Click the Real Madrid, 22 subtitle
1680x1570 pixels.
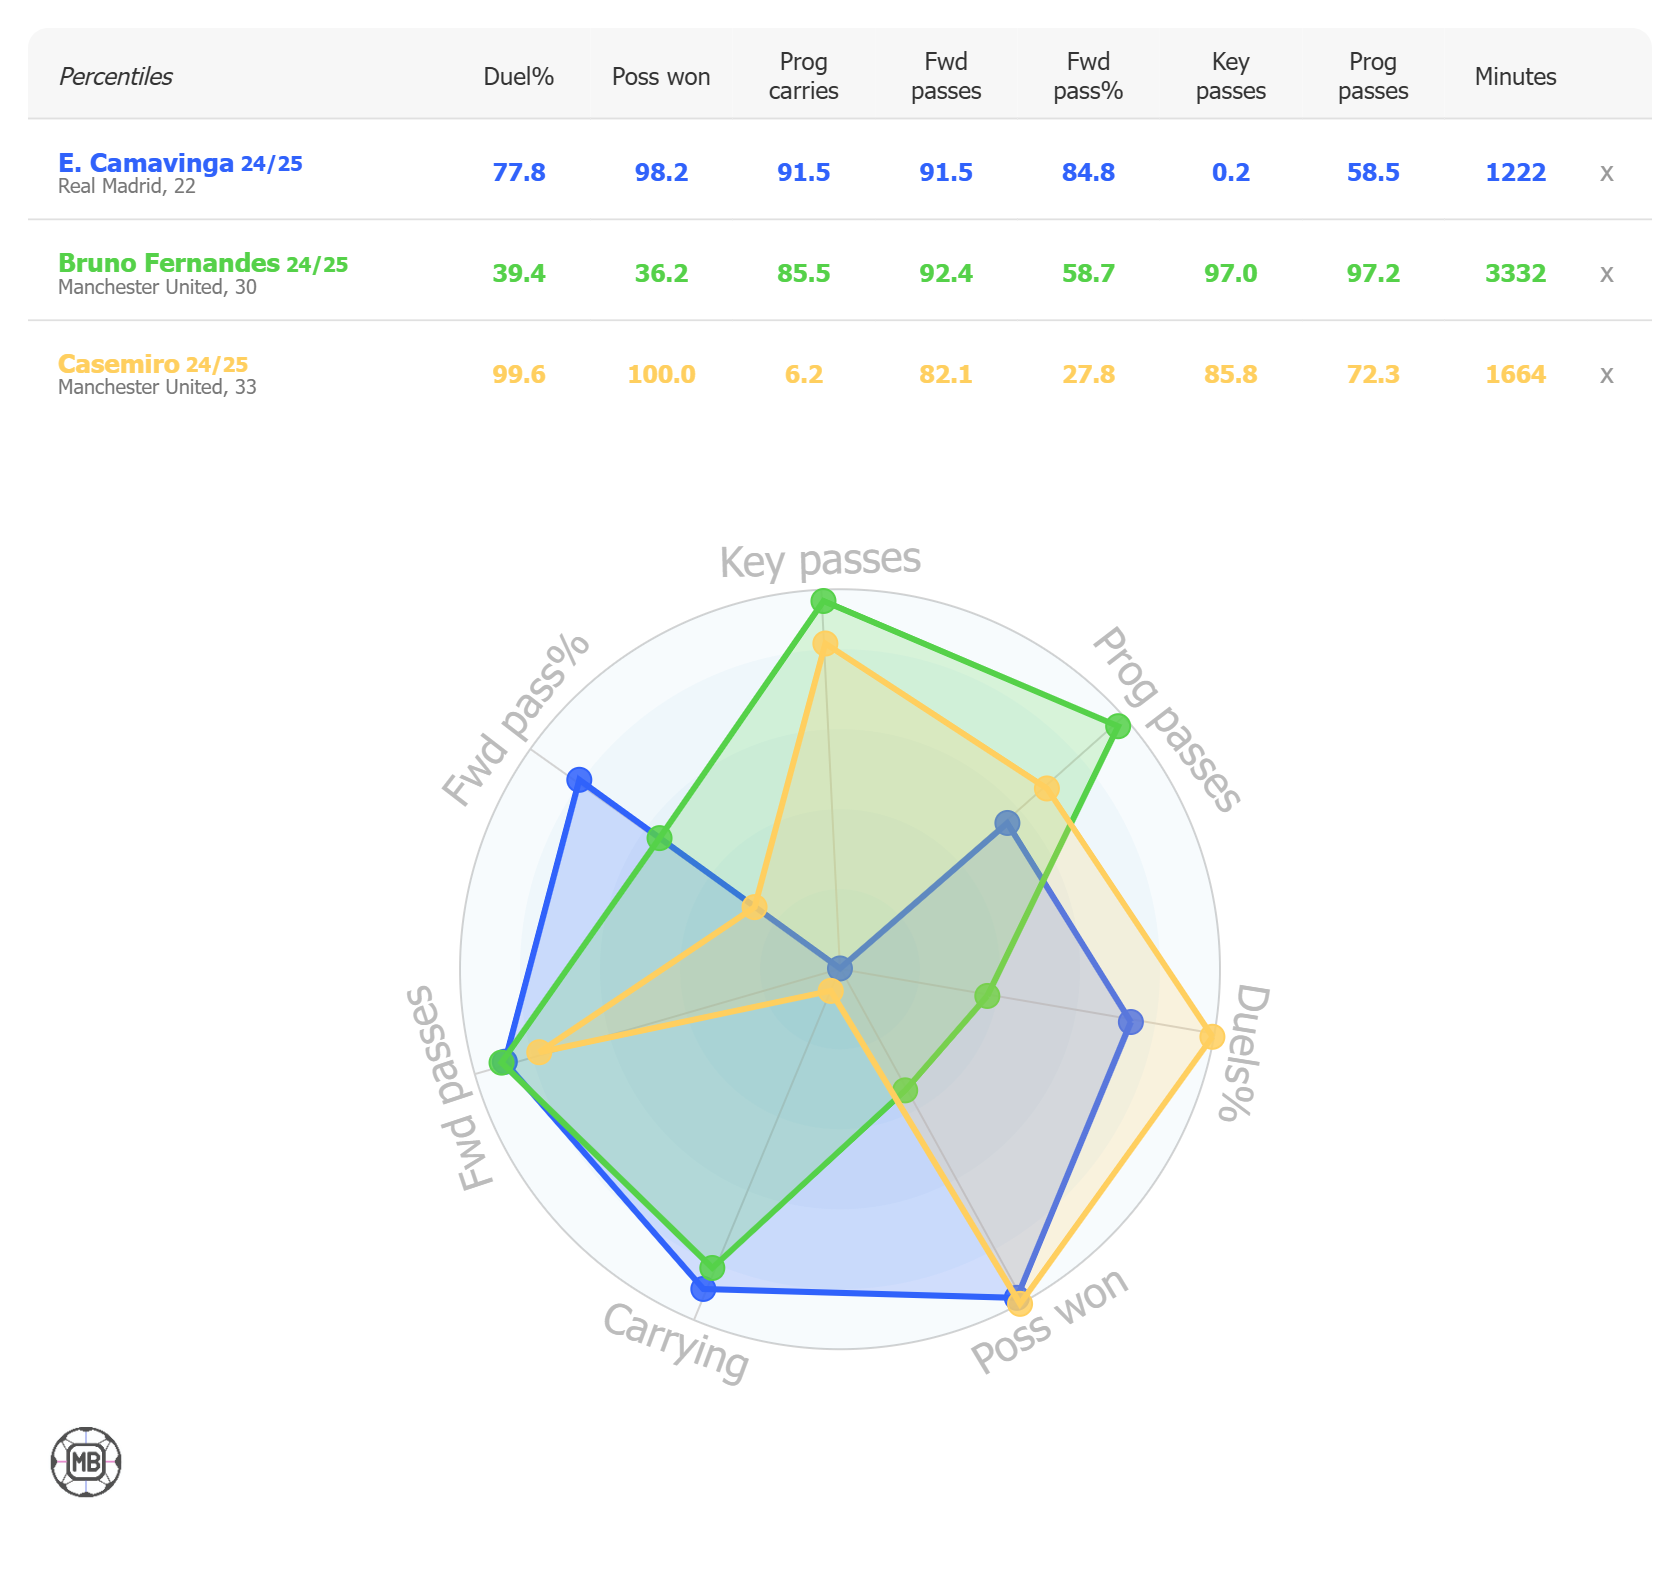pos(127,187)
